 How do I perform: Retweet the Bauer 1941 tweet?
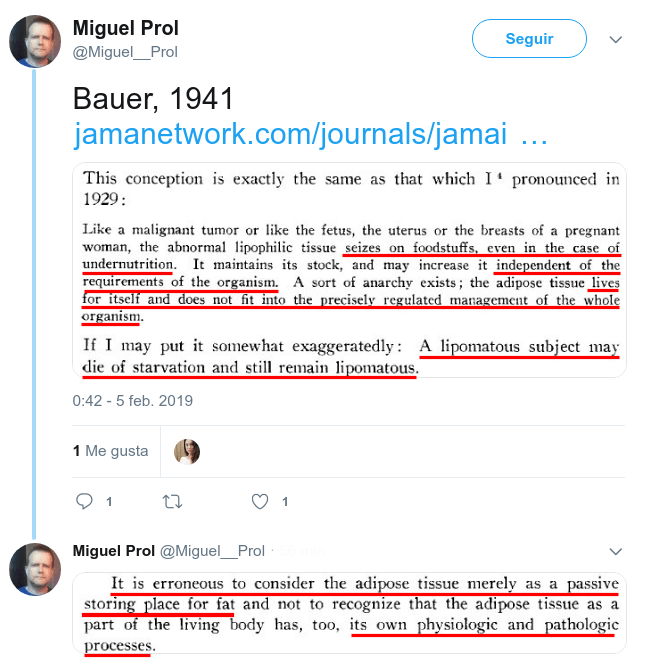[x=172, y=501]
